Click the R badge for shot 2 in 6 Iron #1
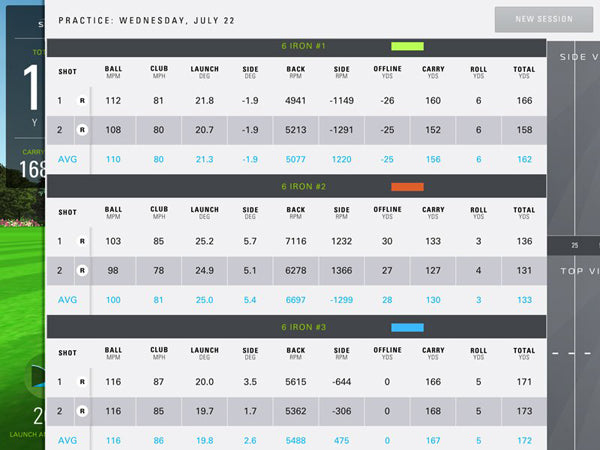 (x=82, y=130)
